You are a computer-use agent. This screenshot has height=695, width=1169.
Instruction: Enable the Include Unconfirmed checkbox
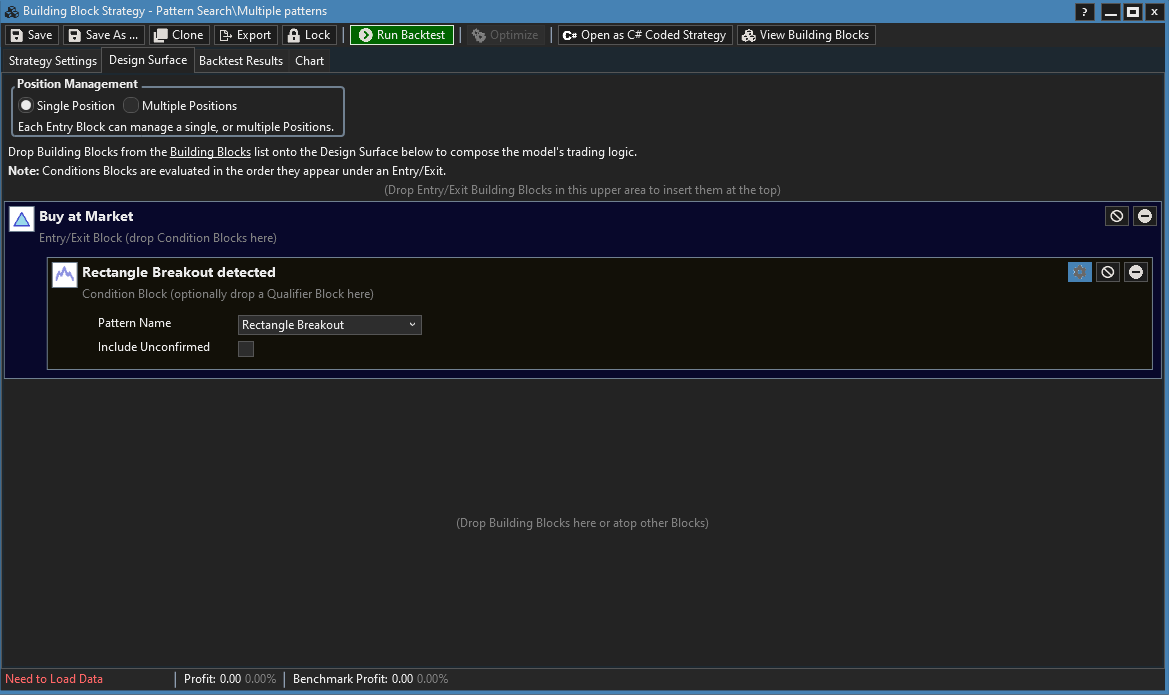point(246,349)
